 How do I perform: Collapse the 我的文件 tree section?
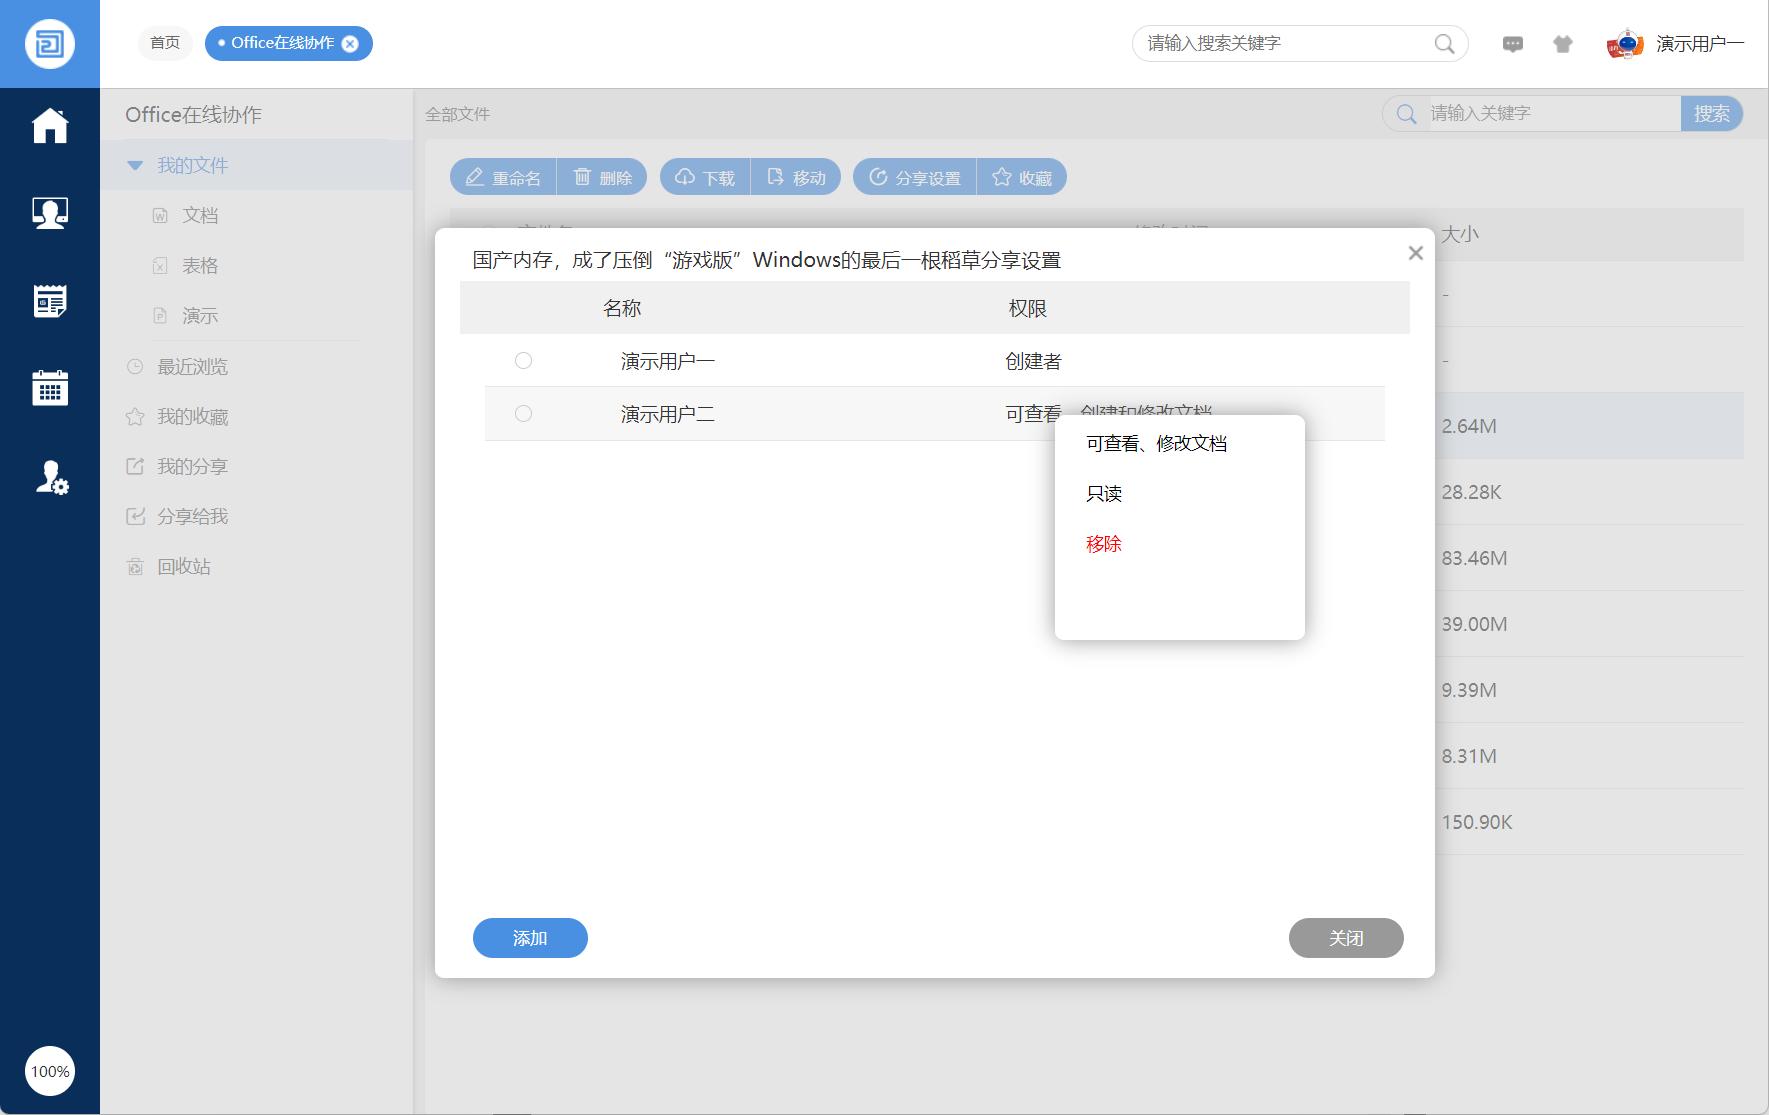(135, 166)
